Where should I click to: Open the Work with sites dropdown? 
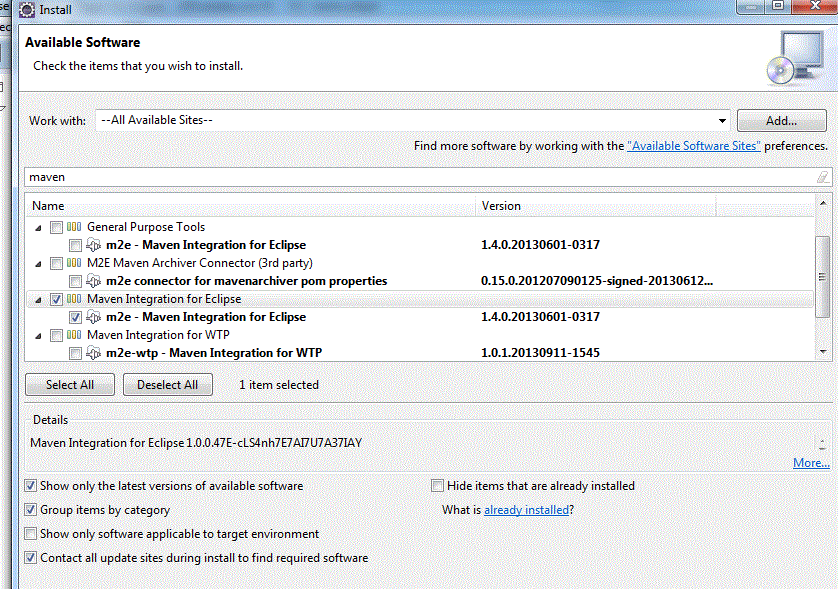[x=722, y=121]
